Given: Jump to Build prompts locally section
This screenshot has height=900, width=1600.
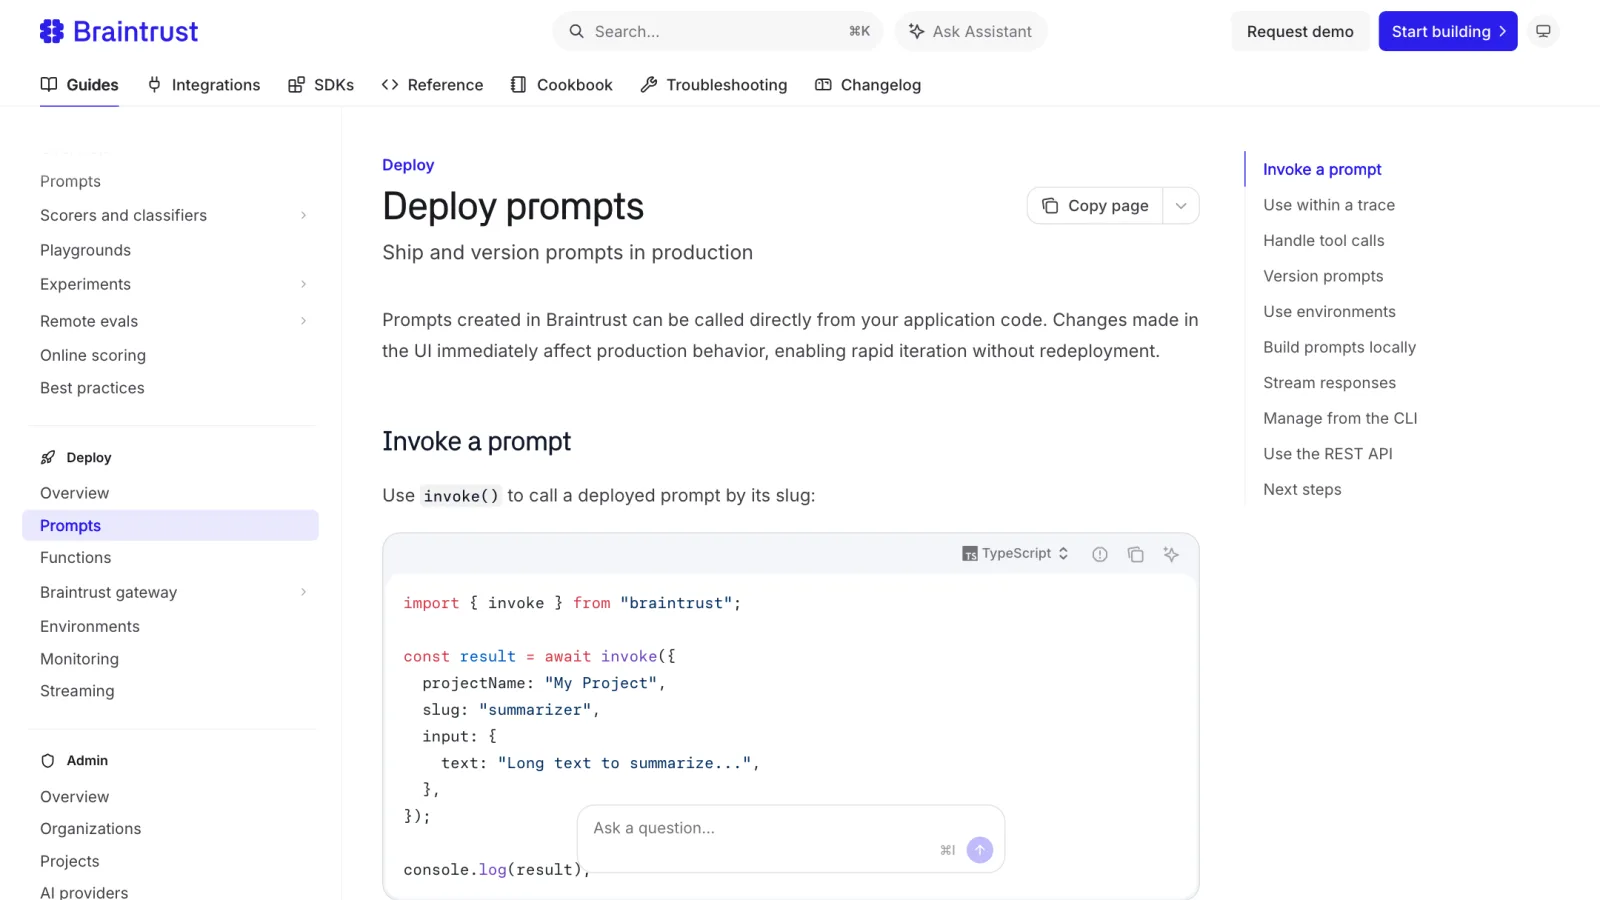Looking at the screenshot, I should pos(1339,348).
